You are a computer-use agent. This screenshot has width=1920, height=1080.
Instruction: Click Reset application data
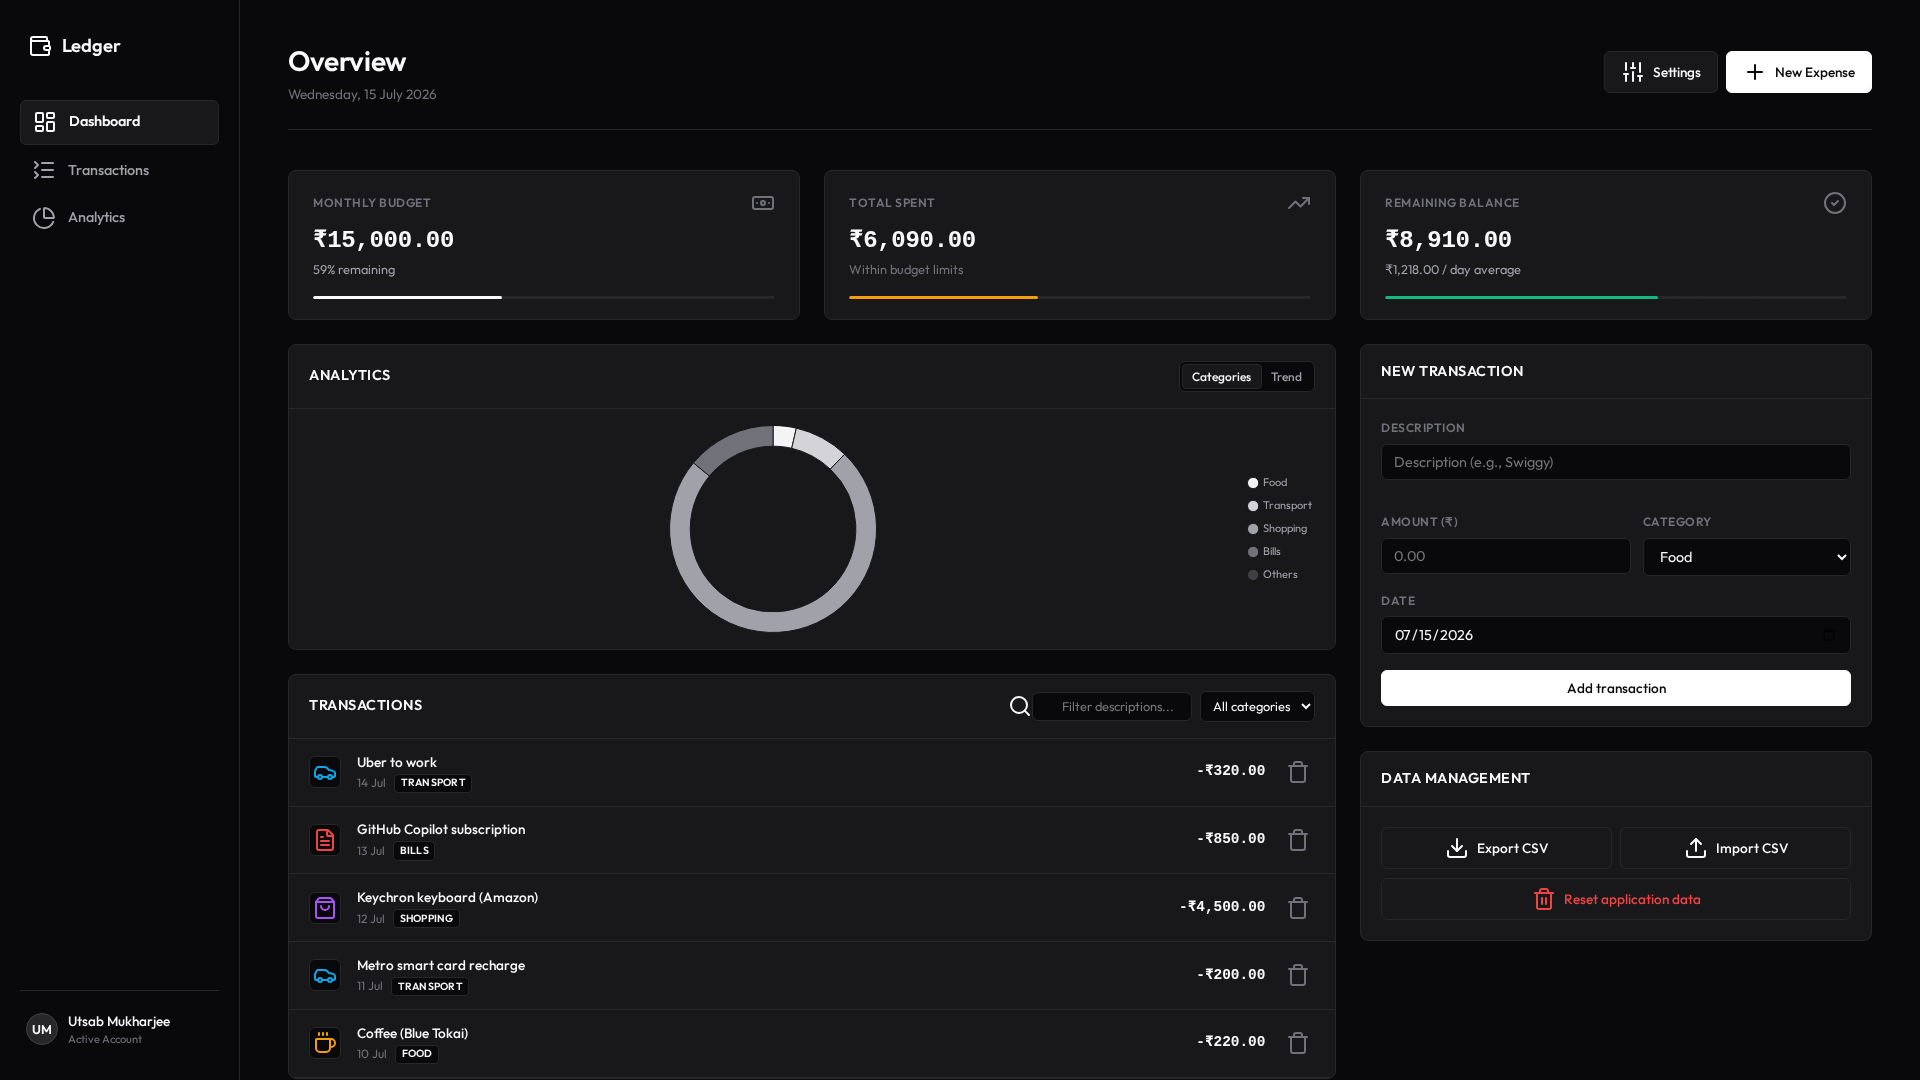[1615, 899]
